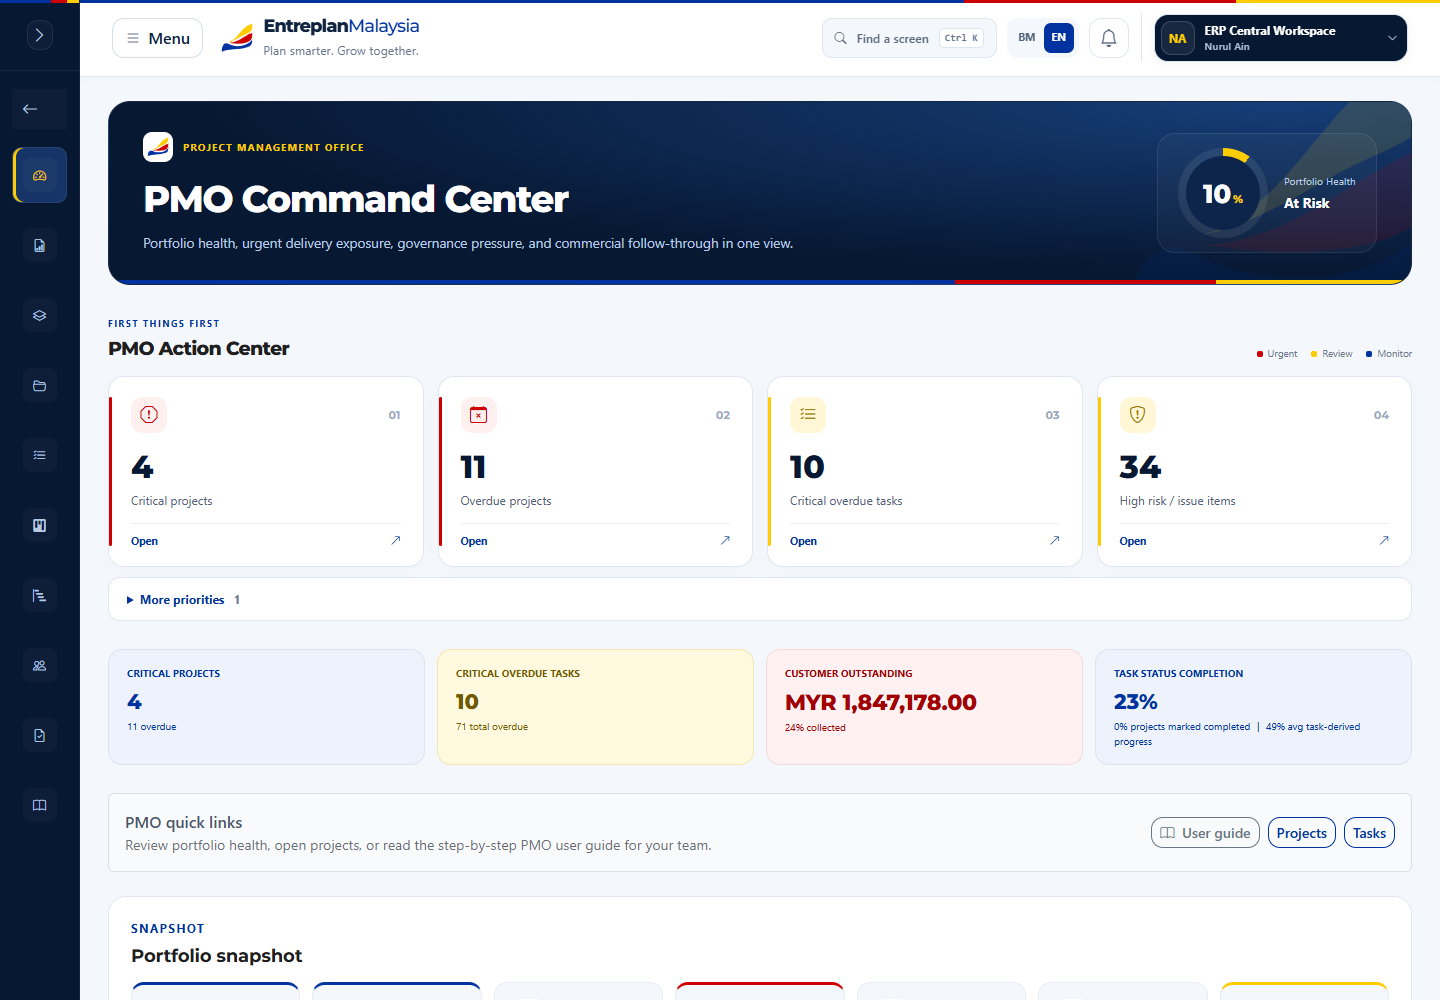Screen dimensions: 1440x1000
Task: Open the Critical overdue tasks card link
Action: pos(803,541)
